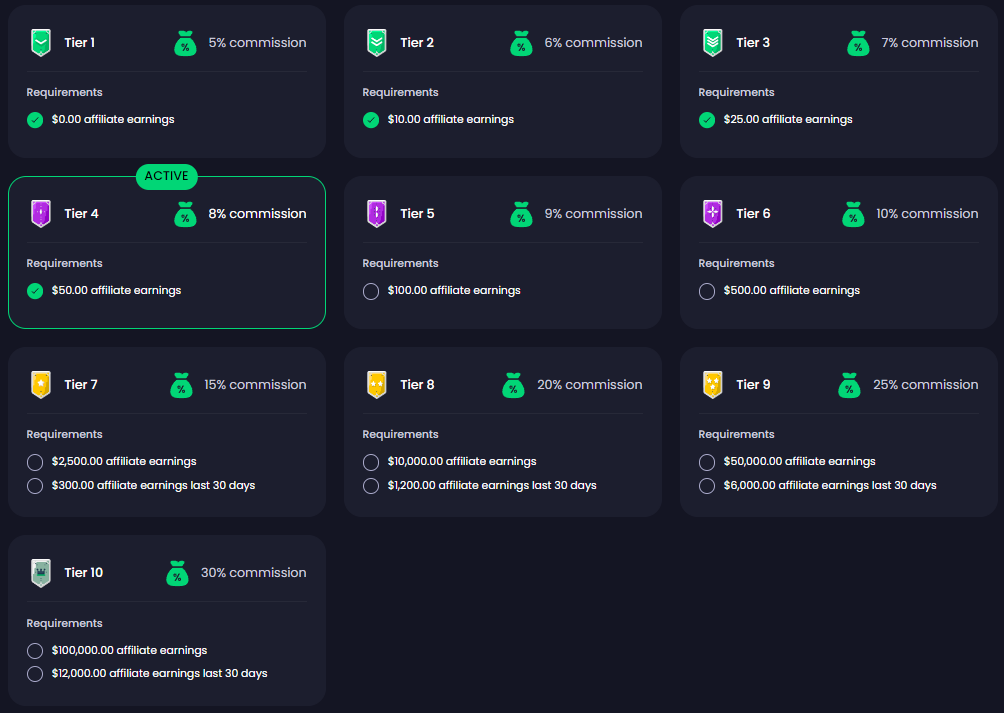The width and height of the screenshot is (1004, 713).
Task: Click the 7% commission label on Tier 3
Action: pyautogui.click(x=929, y=43)
